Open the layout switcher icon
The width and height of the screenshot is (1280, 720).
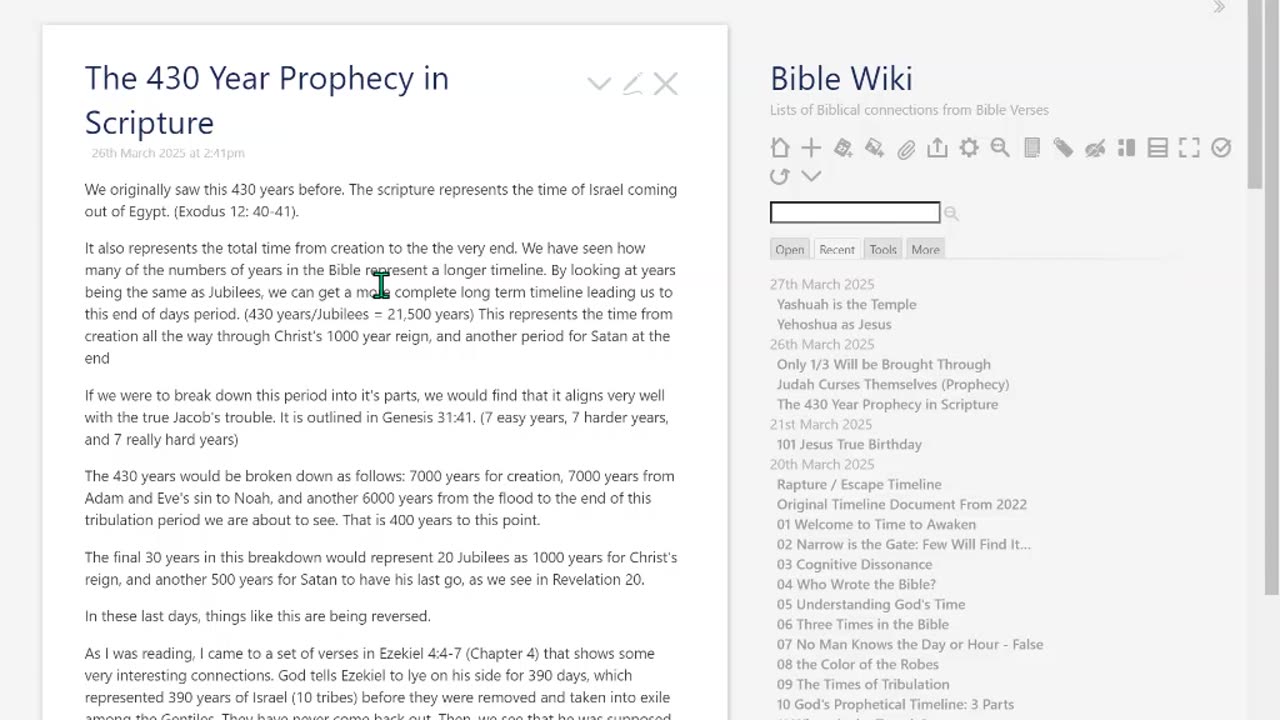point(1126,148)
